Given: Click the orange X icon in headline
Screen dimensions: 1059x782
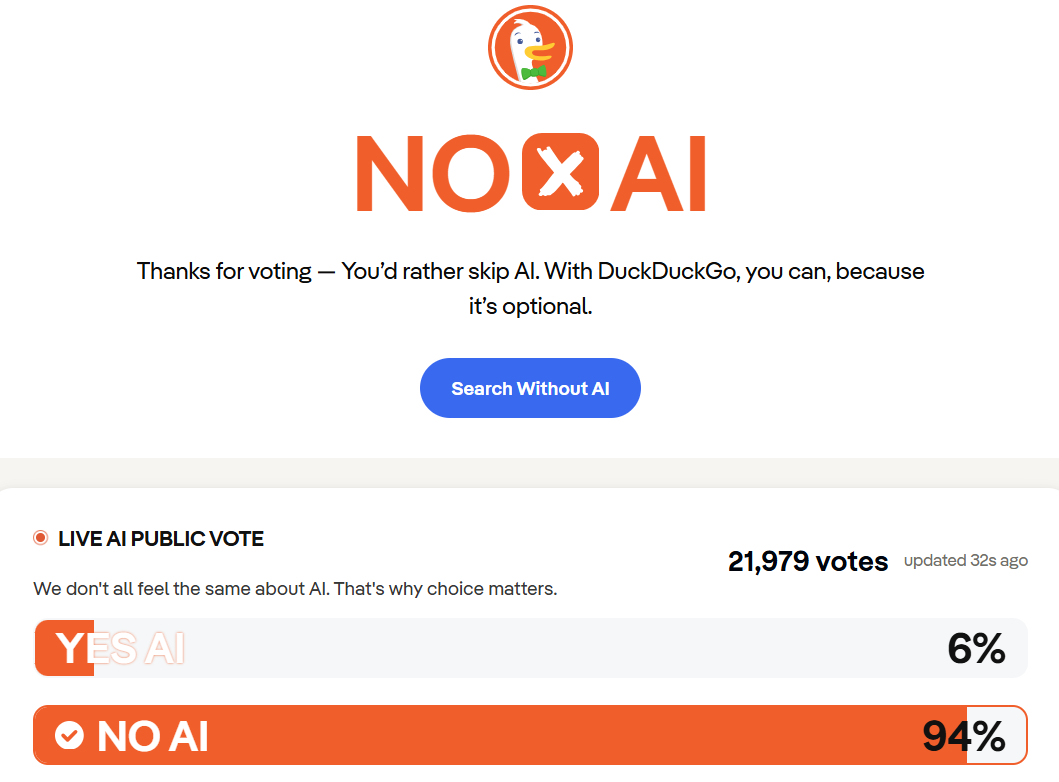Looking at the screenshot, I should pyautogui.click(x=560, y=172).
